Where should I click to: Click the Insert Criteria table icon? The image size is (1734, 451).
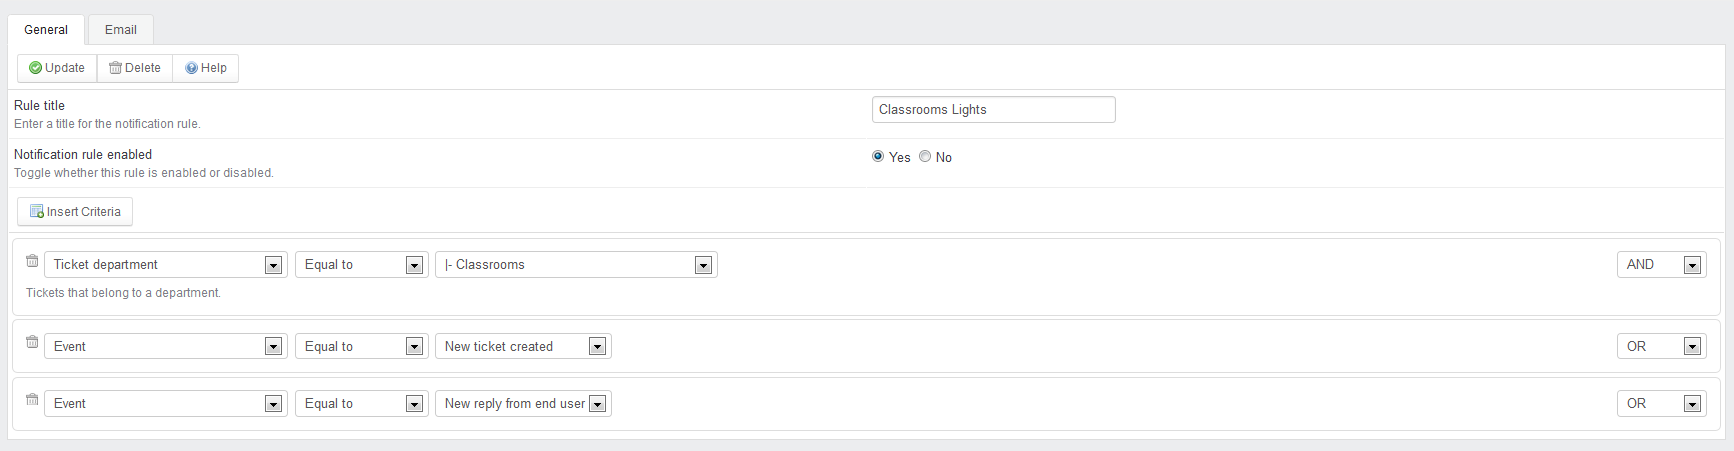click(x=37, y=212)
